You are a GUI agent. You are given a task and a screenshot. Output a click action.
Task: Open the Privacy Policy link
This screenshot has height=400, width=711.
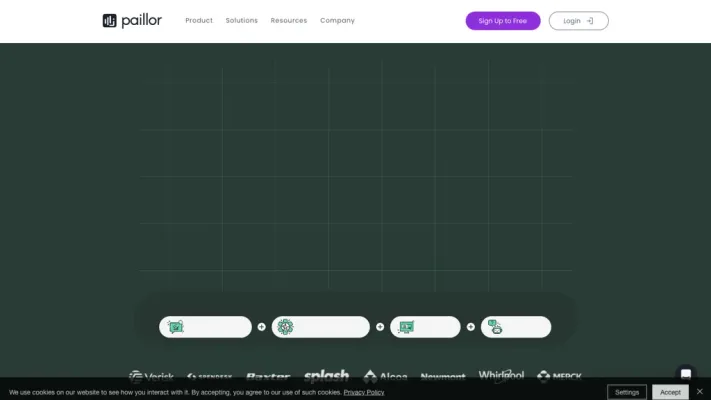[x=363, y=393]
